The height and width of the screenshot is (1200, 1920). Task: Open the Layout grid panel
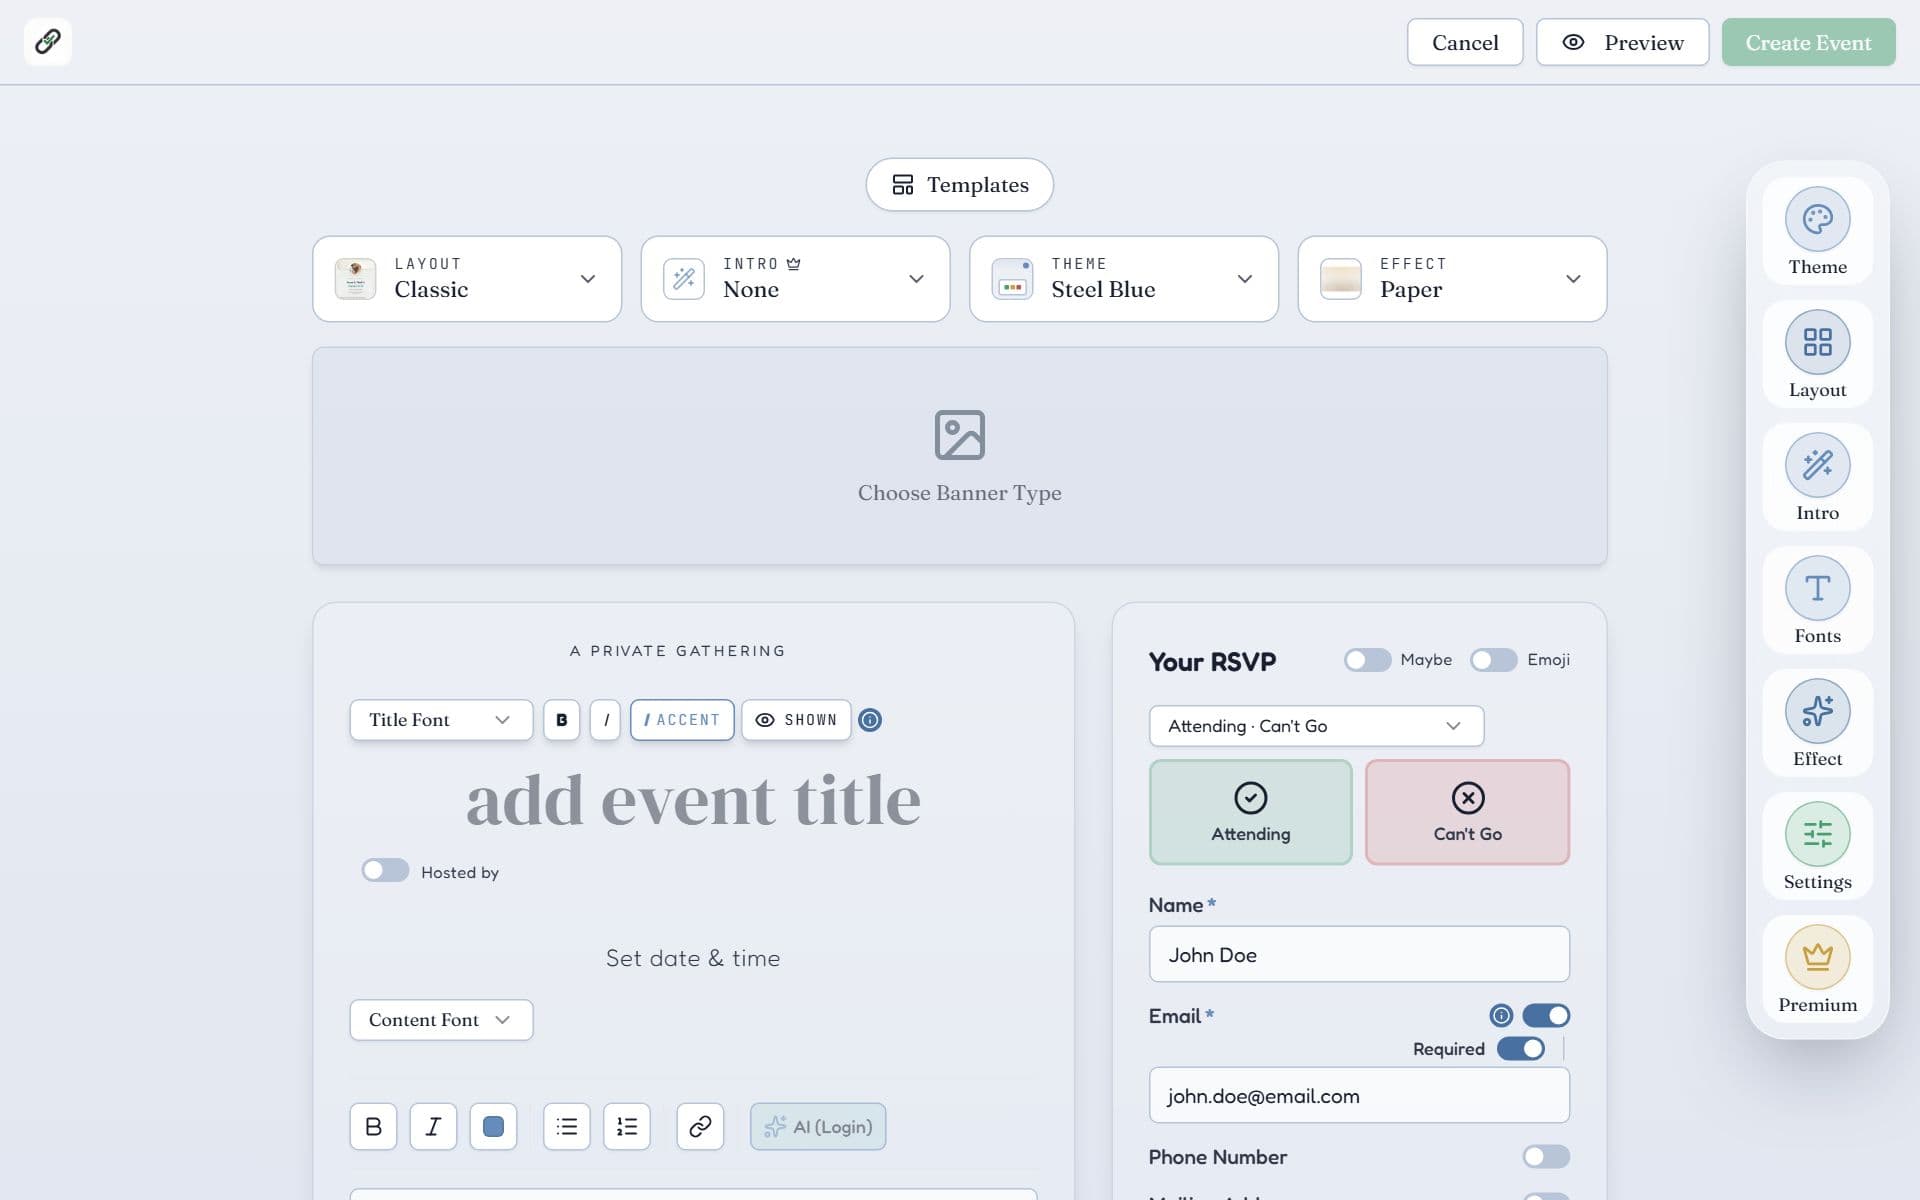pos(1817,354)
